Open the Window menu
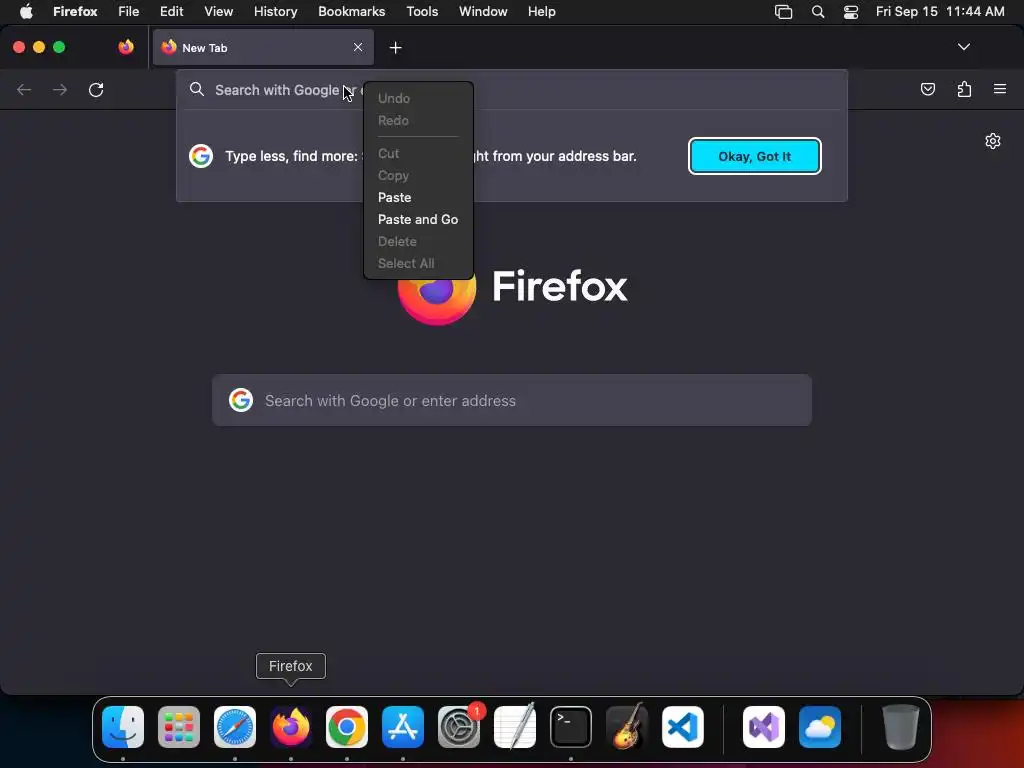Screen dimensions: 1024x768 point(483,11)
